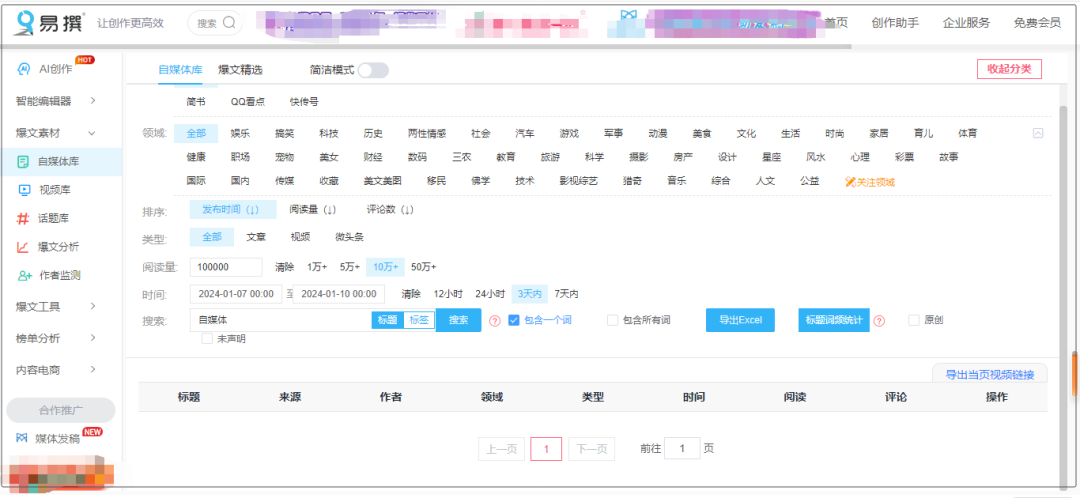Open 企业服务 in top navigation
The image size is (1080, 498).
click(966, 23)
